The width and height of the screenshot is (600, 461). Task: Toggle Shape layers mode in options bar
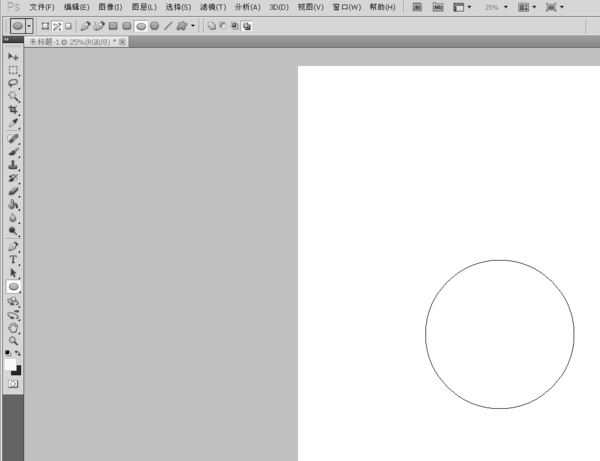click(45, 26)
